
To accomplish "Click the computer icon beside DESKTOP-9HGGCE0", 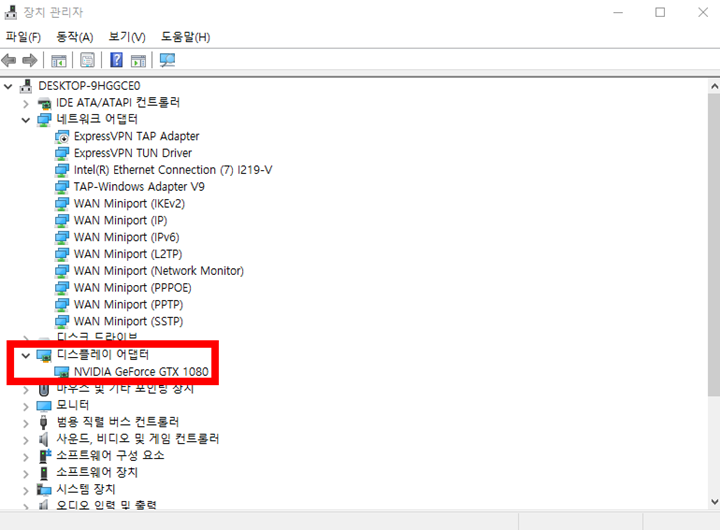I will [x=26, y=86].
